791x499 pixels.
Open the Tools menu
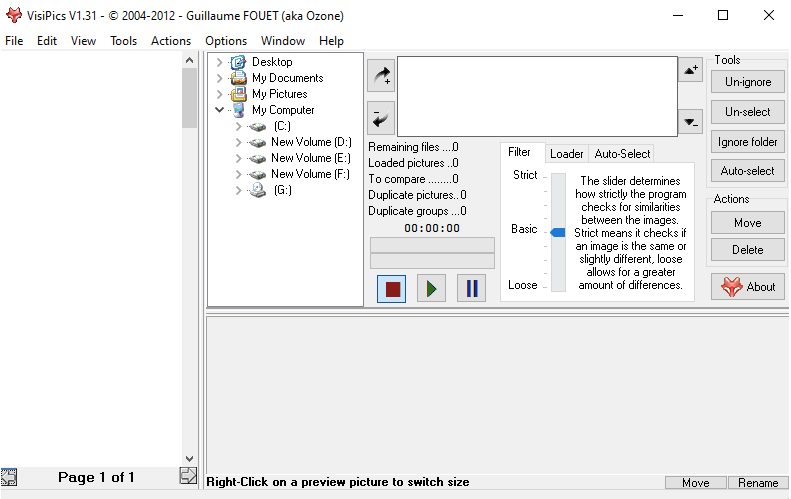point(124,41)
